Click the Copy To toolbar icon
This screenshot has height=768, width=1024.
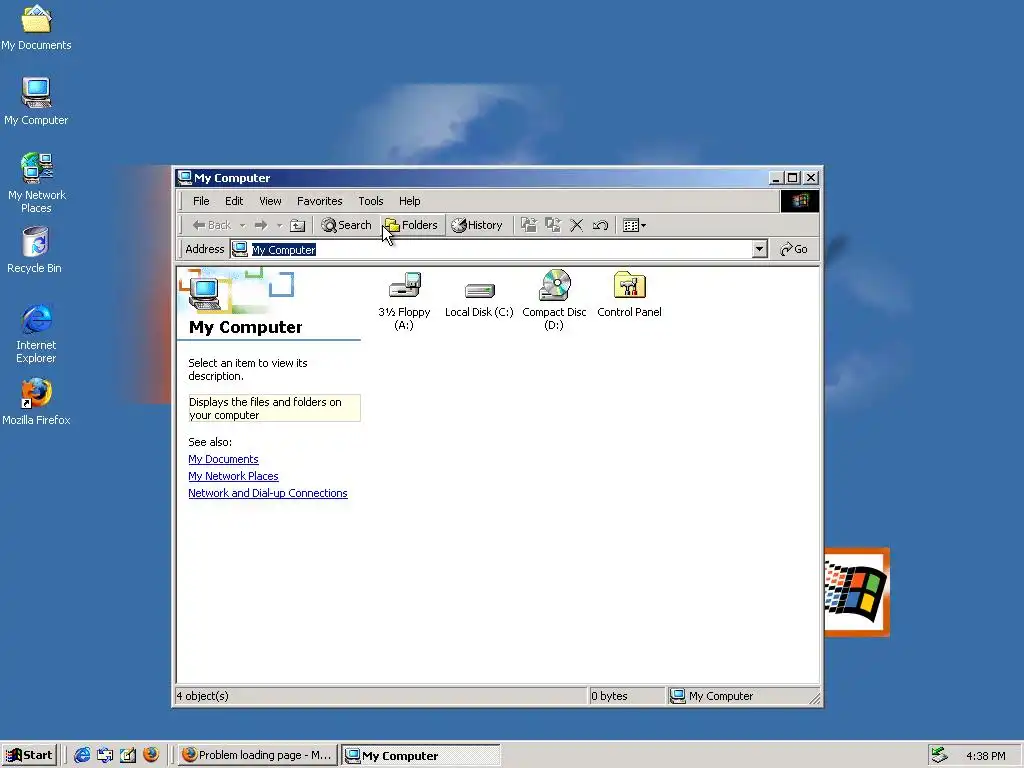(x=552, y=225)
